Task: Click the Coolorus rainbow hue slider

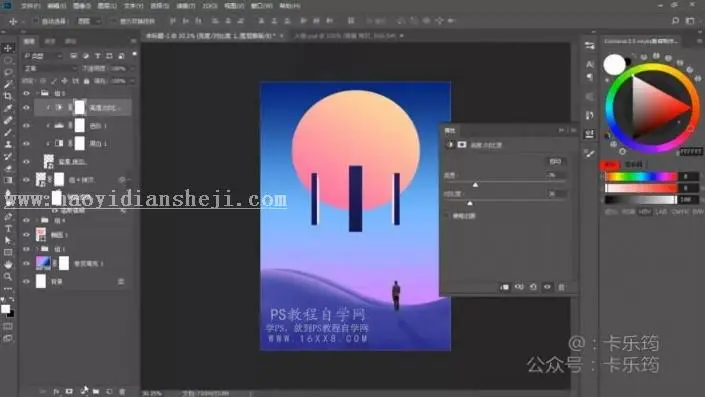Action: (640, 177)
